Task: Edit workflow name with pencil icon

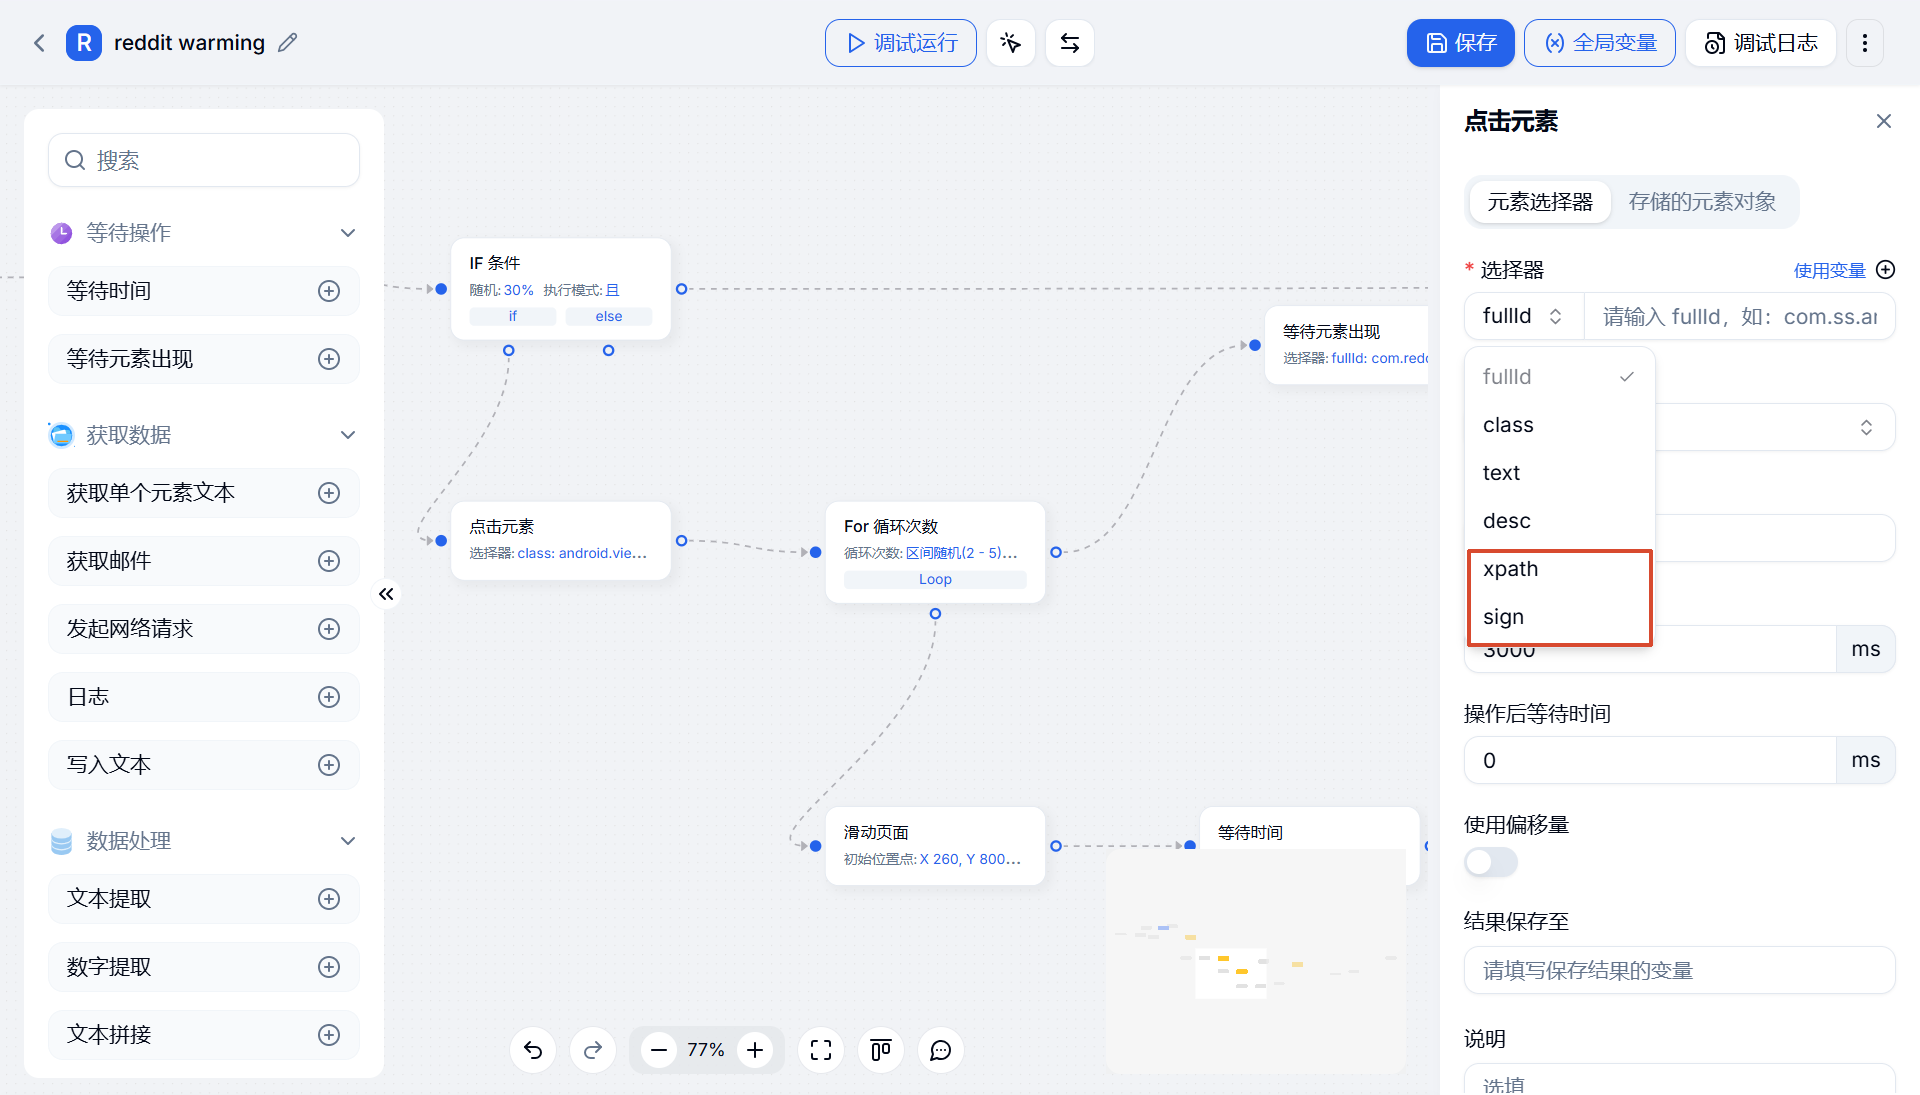Action: click(x=288, y=43)
